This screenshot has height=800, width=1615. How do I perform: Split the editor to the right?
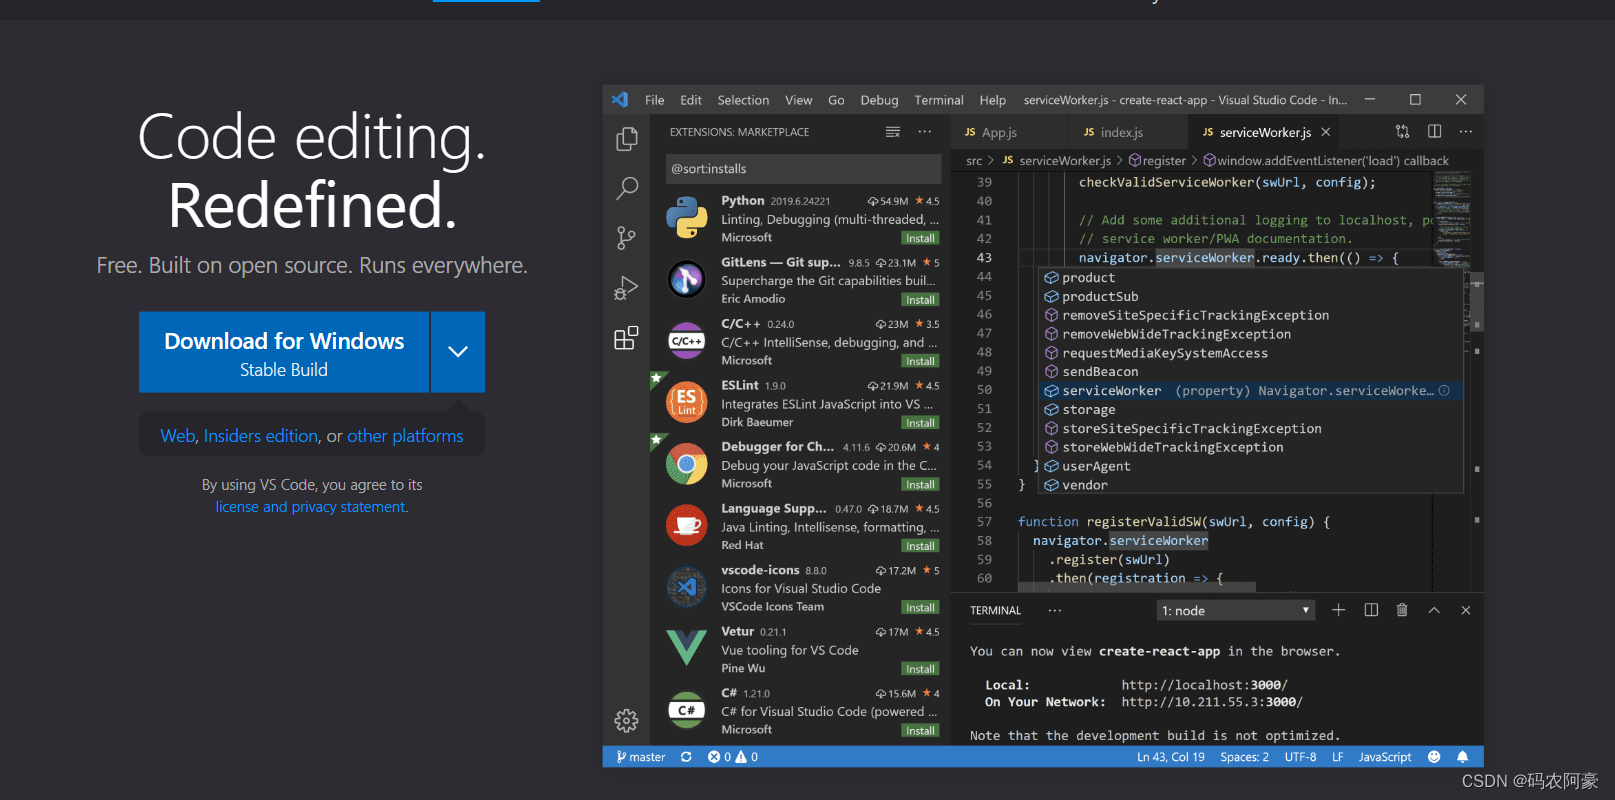coord(1435,132)
